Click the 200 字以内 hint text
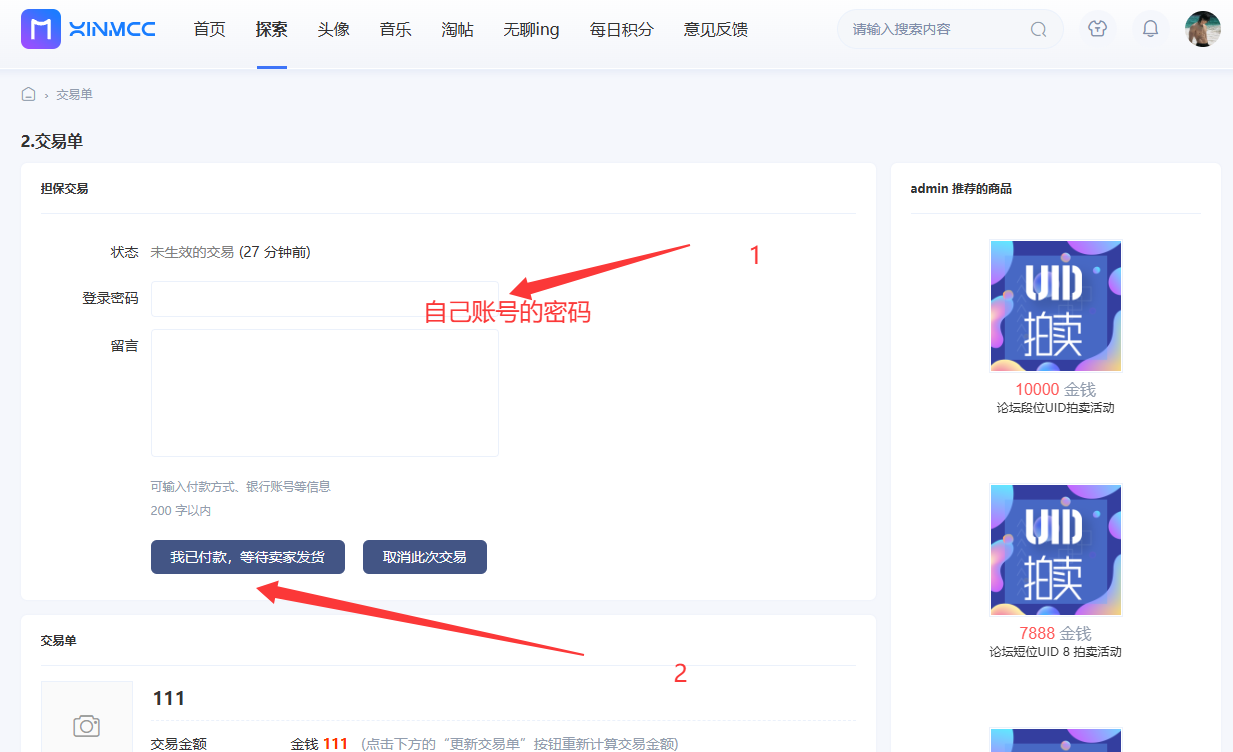The image size is (1233, 752). [181, 511]
